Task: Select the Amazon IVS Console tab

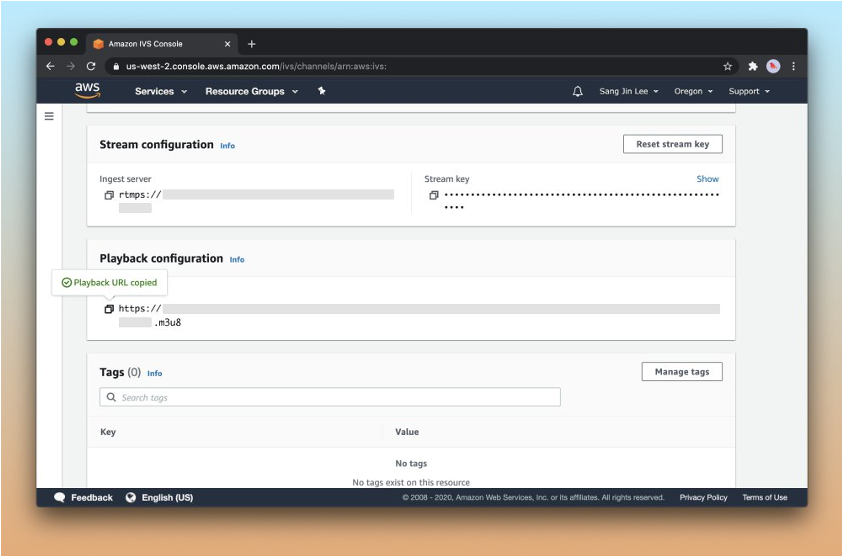Action: [x=161, y=44]
